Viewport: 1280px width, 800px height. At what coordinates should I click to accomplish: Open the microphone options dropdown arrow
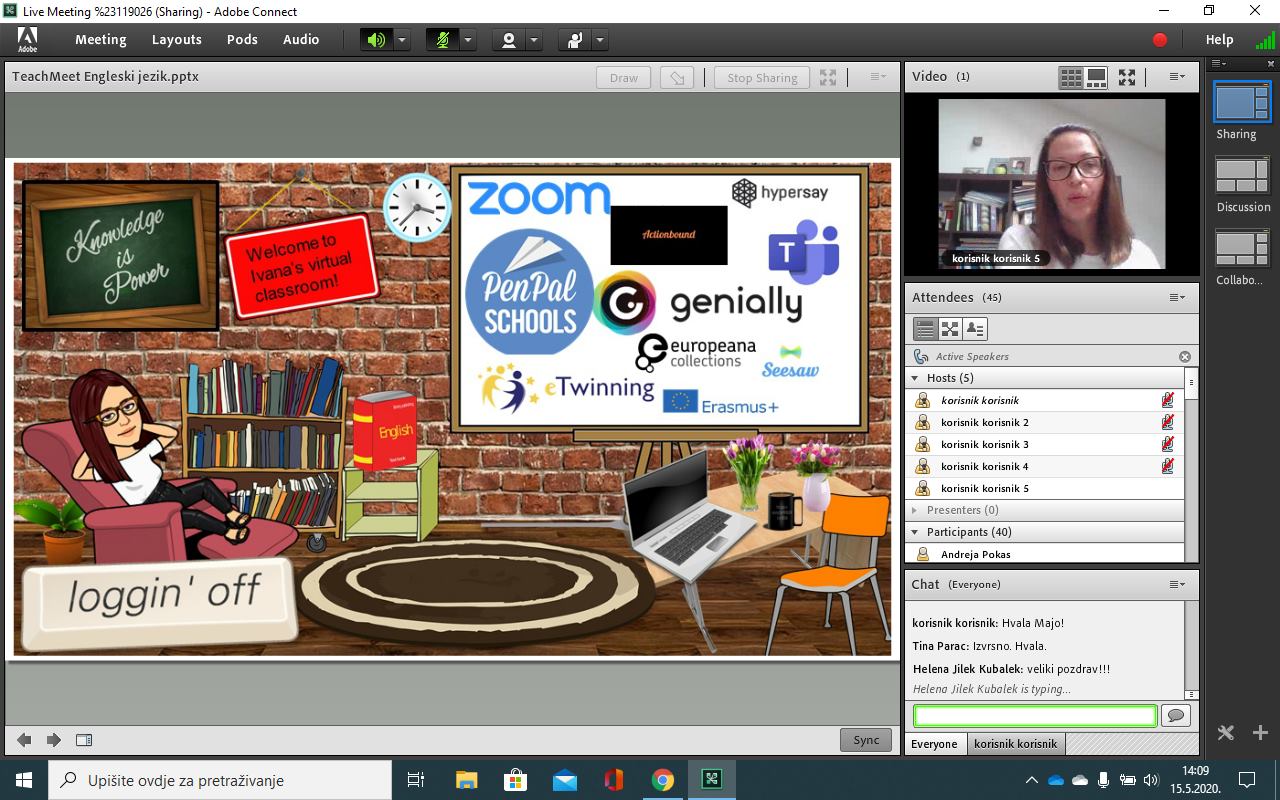468,40
